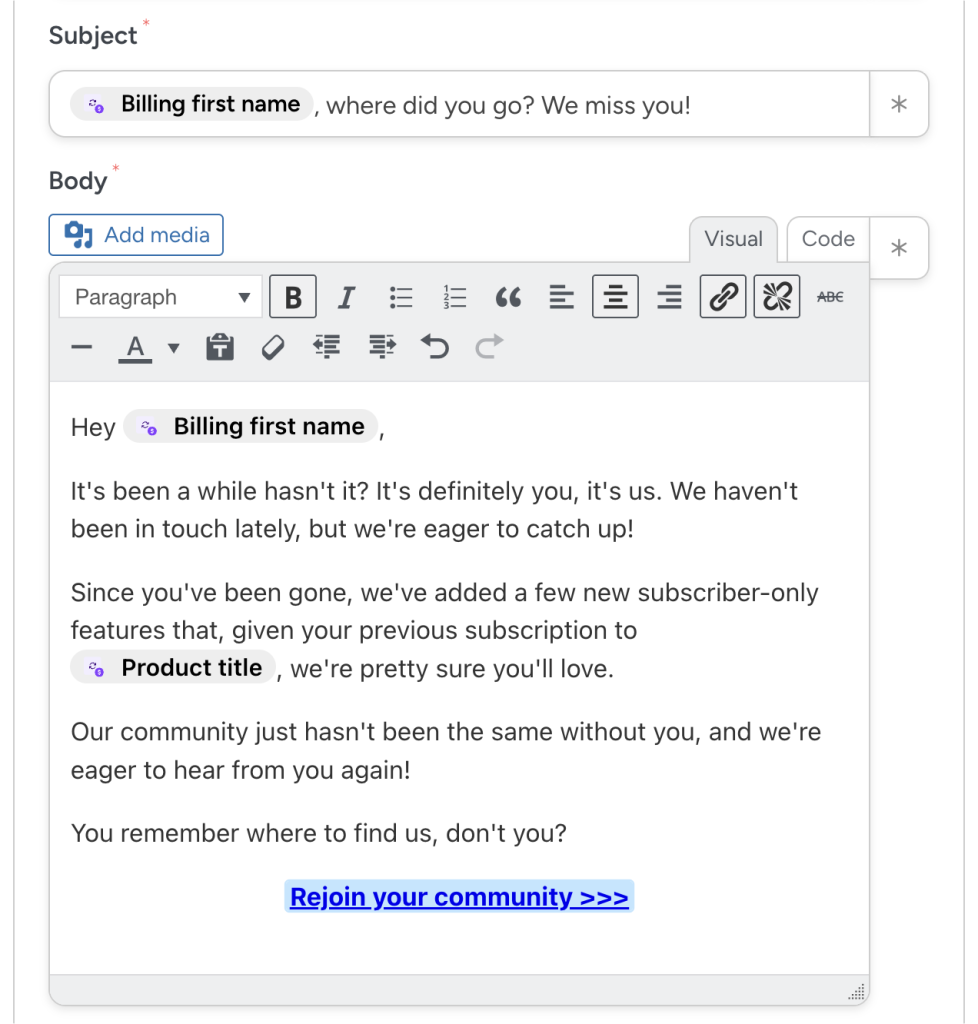
Task: Toggle bold formatting in the toolbar
Action: 292,296
